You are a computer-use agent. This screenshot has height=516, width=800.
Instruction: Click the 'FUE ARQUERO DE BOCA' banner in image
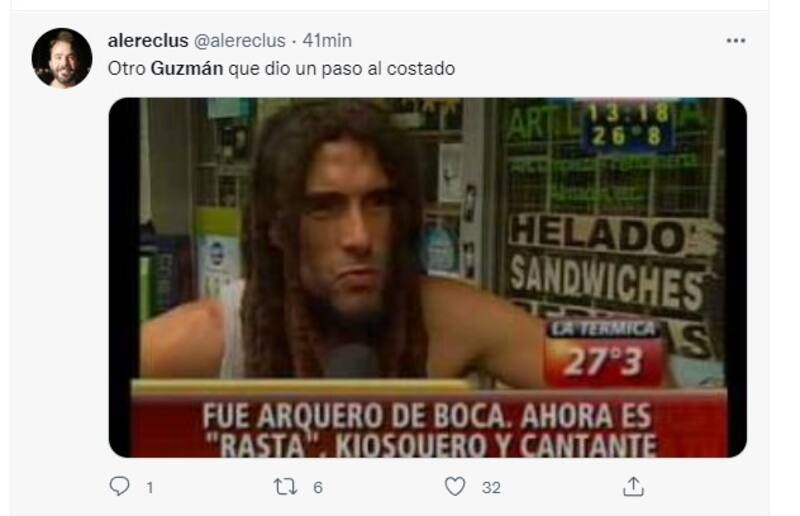point(429,428)
